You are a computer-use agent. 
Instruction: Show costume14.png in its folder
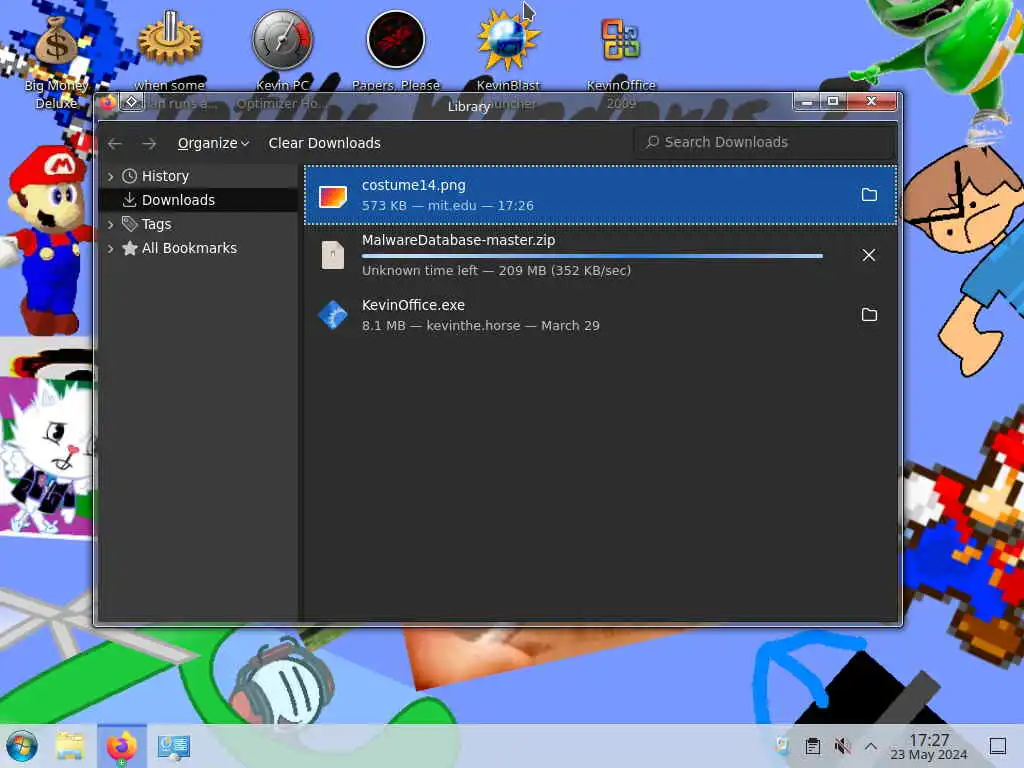point(869,195)
